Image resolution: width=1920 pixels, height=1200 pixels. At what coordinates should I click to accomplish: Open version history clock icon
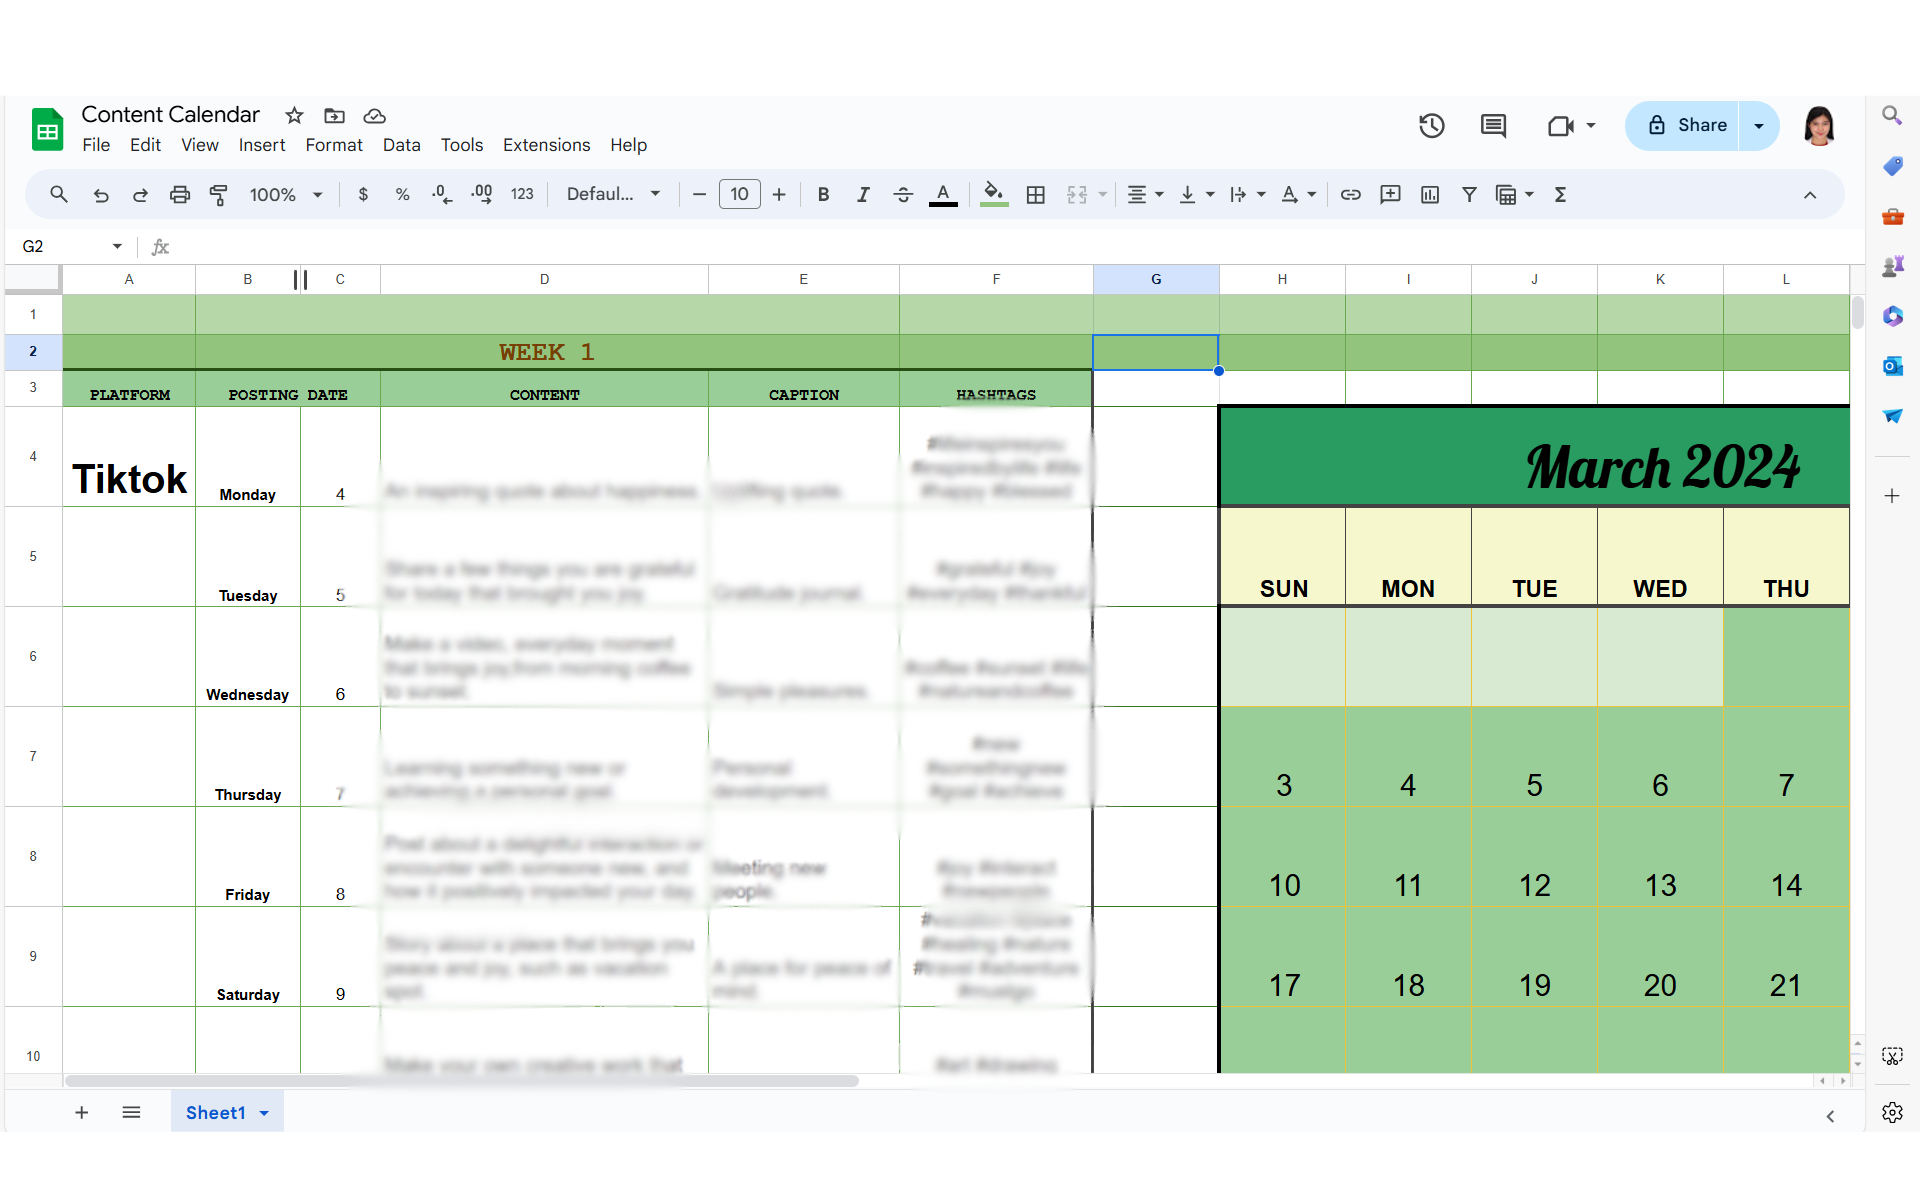pyautogui.click(x=1431, y=126)
